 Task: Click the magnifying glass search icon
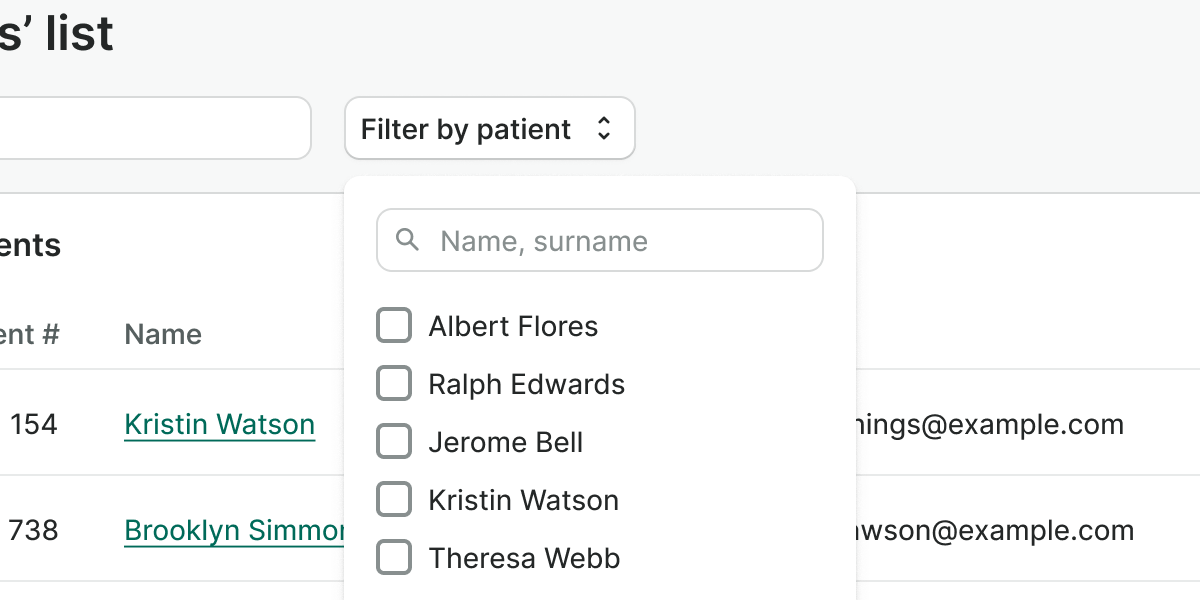[x=407, y=240]
